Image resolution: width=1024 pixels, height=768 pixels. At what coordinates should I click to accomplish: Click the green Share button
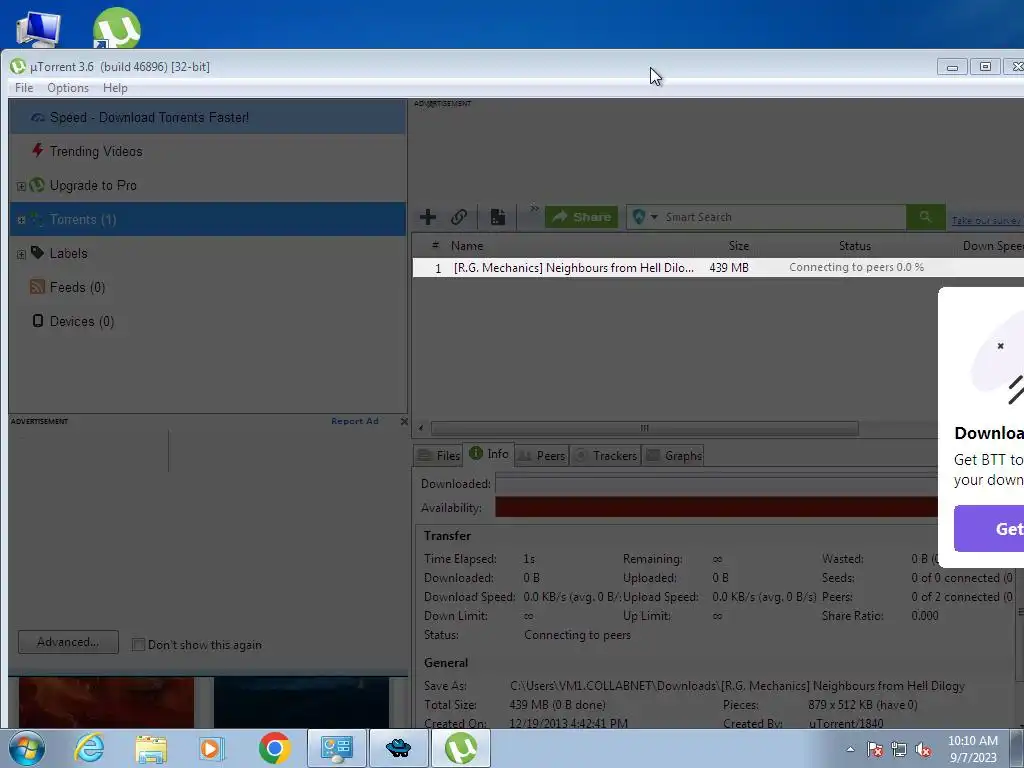coord(581,217)
